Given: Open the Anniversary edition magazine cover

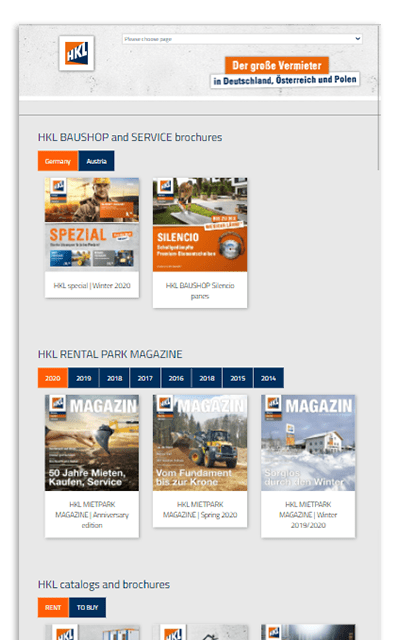Looking at the screenshot, I should coord(92,442).
